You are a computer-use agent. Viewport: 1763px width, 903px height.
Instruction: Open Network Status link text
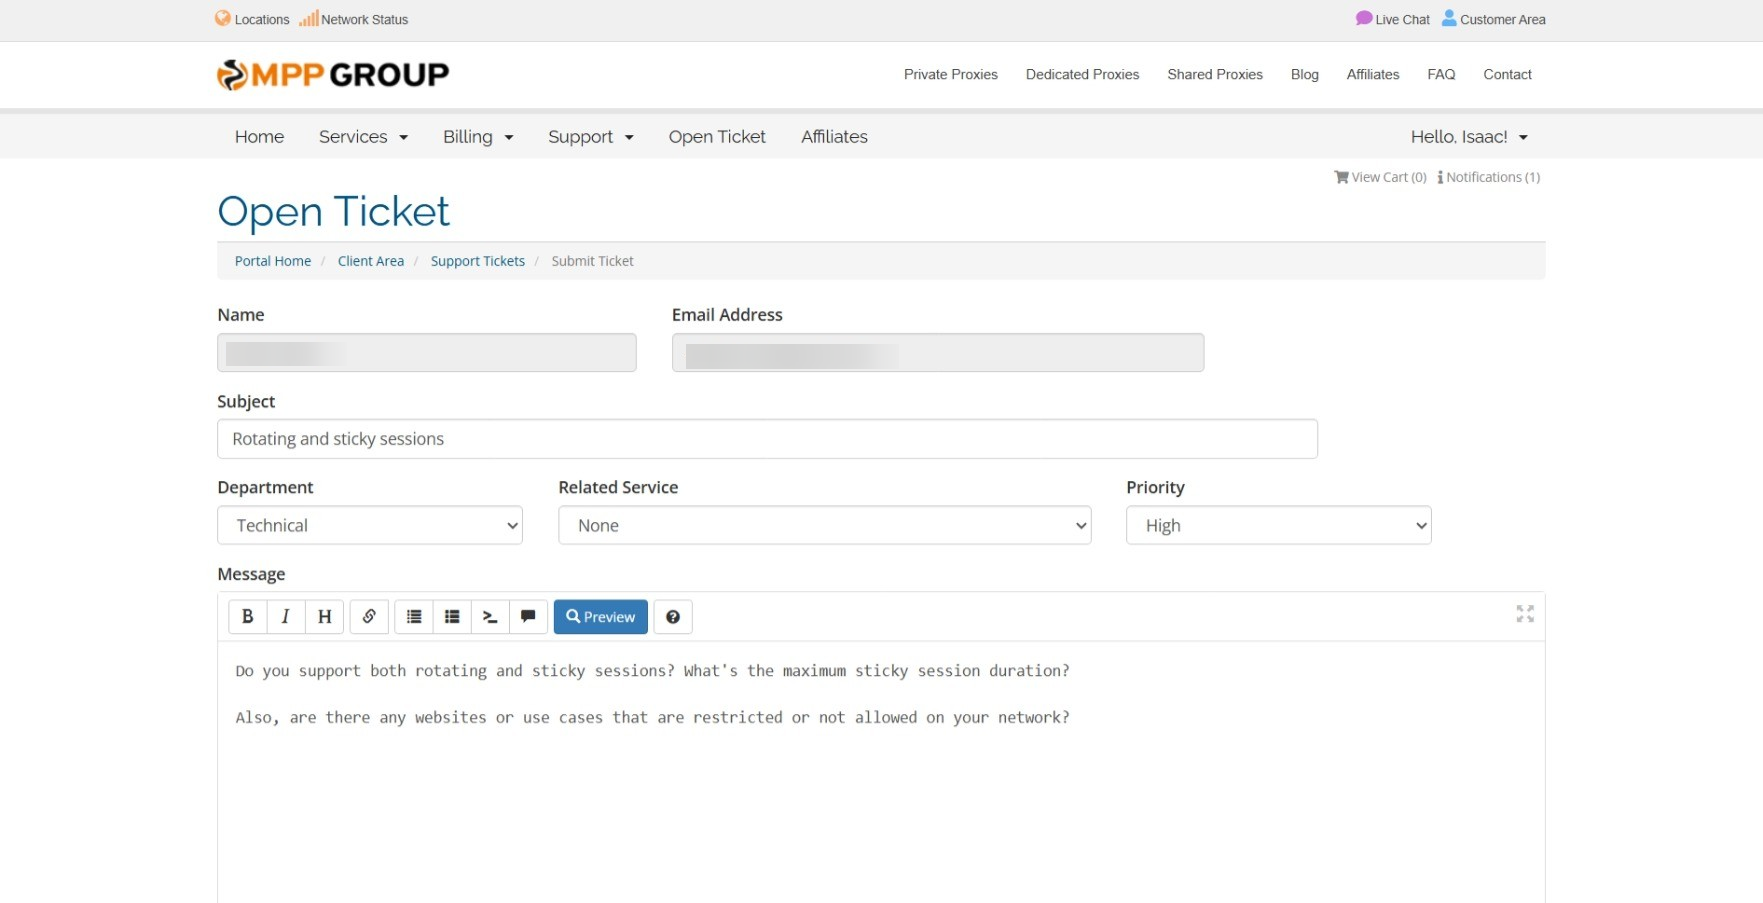(364, 19)
